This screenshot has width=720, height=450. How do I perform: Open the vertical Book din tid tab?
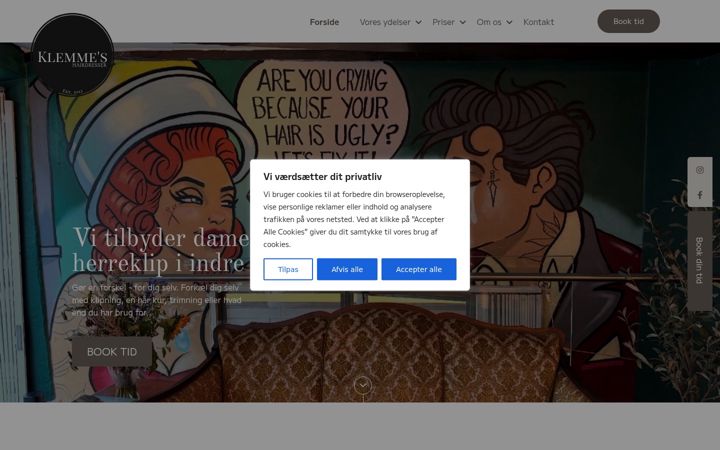pos(699,260)
